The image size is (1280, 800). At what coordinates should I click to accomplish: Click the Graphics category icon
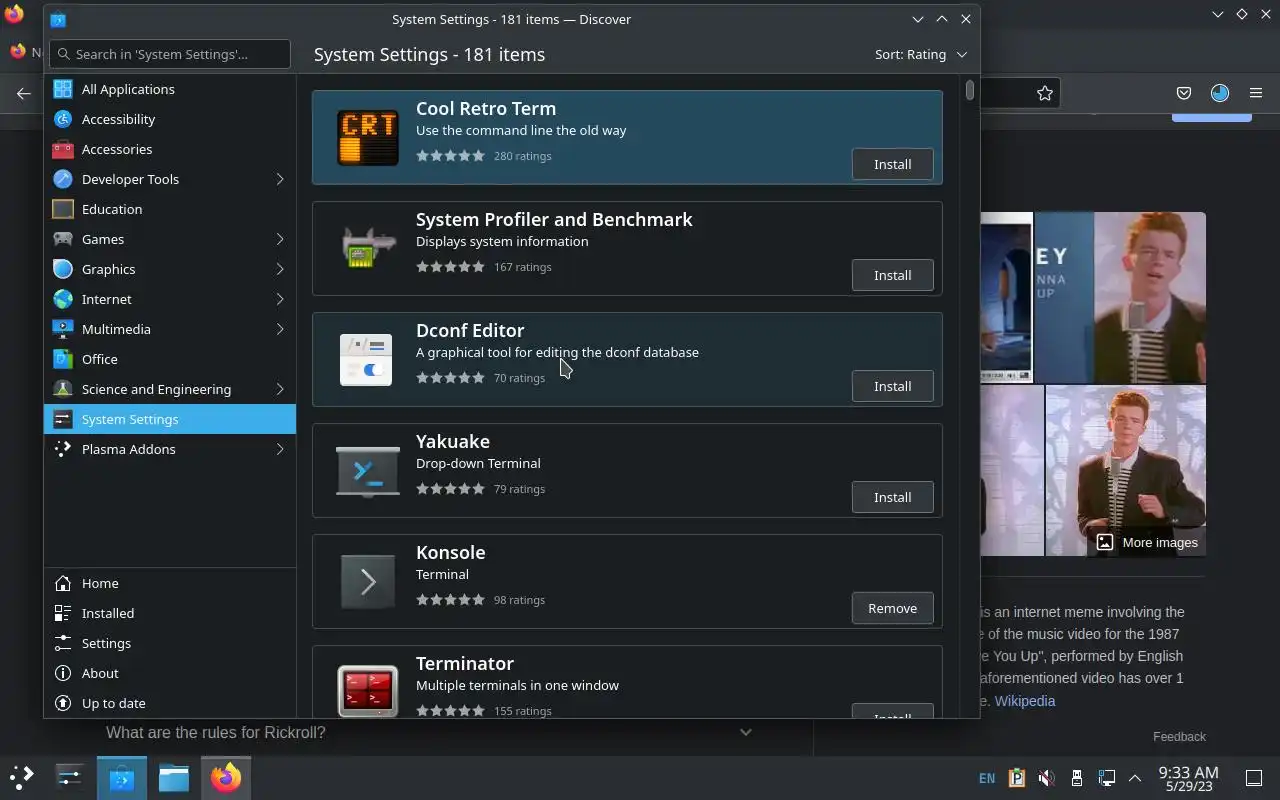click(x=63, y=269)
